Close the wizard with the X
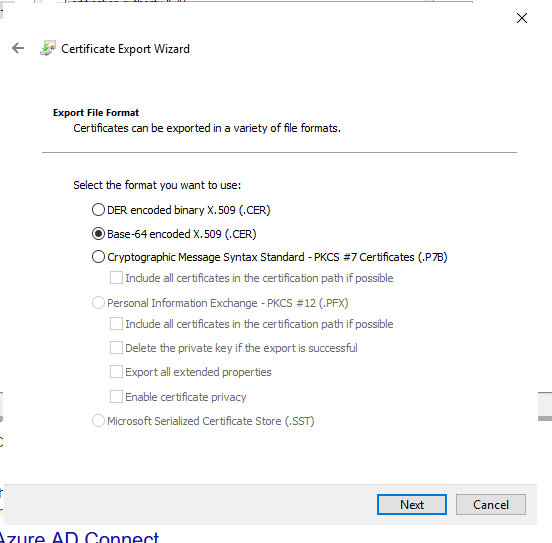Viewport: 552px width, 543px height. pyautogui.click(x=522, y=18)
